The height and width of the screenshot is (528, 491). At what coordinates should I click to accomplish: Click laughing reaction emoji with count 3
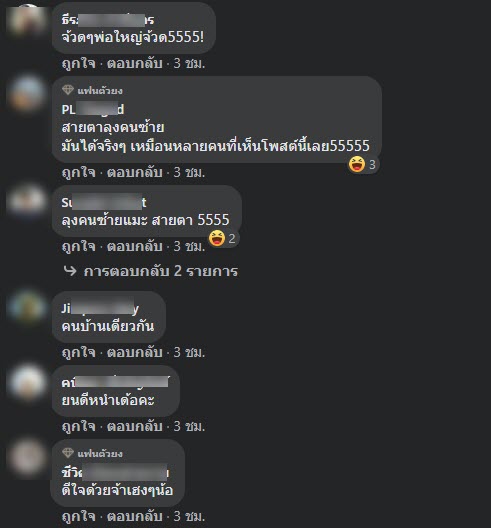coord(357,164)
